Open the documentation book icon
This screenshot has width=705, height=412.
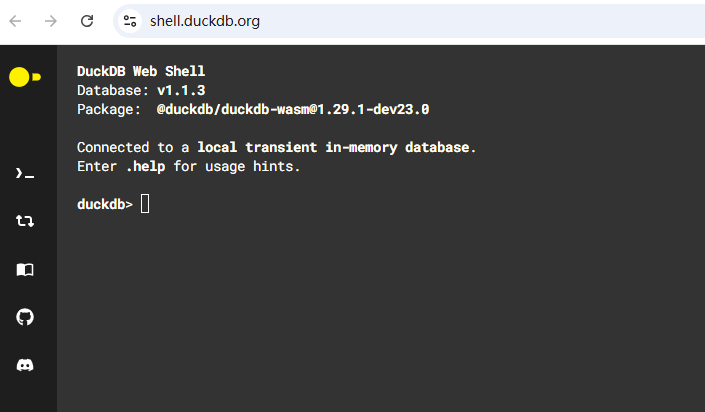25,269
